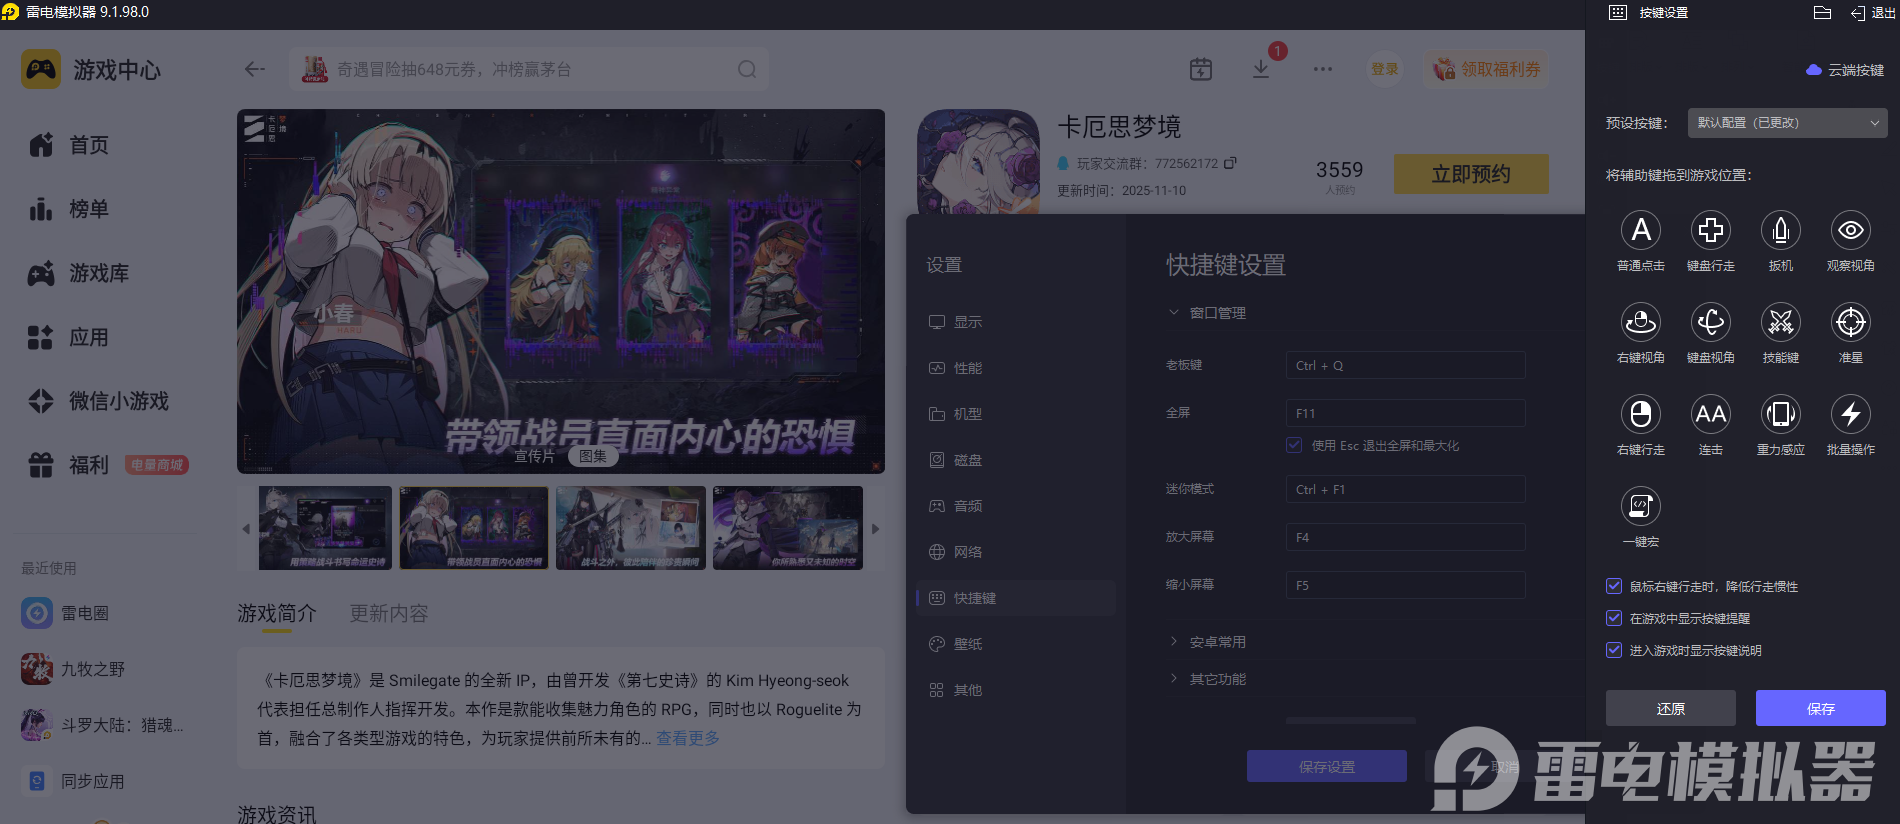Screen dimensions: 1900x824
Task: Pick the 重力感应 phone tilt icon
Action: tap(1780, 414)
